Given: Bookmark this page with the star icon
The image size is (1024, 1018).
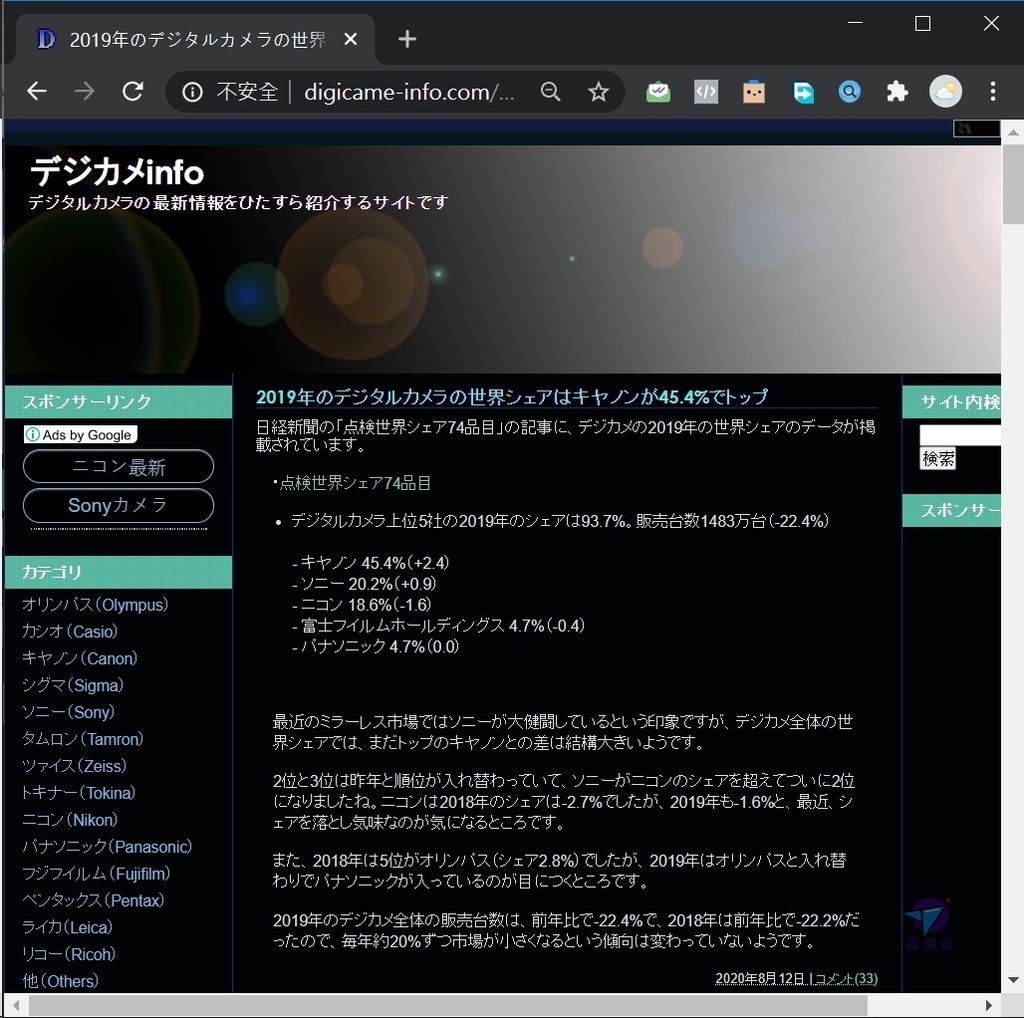Looking at the screenshot, I should click(x=598, y=91).
